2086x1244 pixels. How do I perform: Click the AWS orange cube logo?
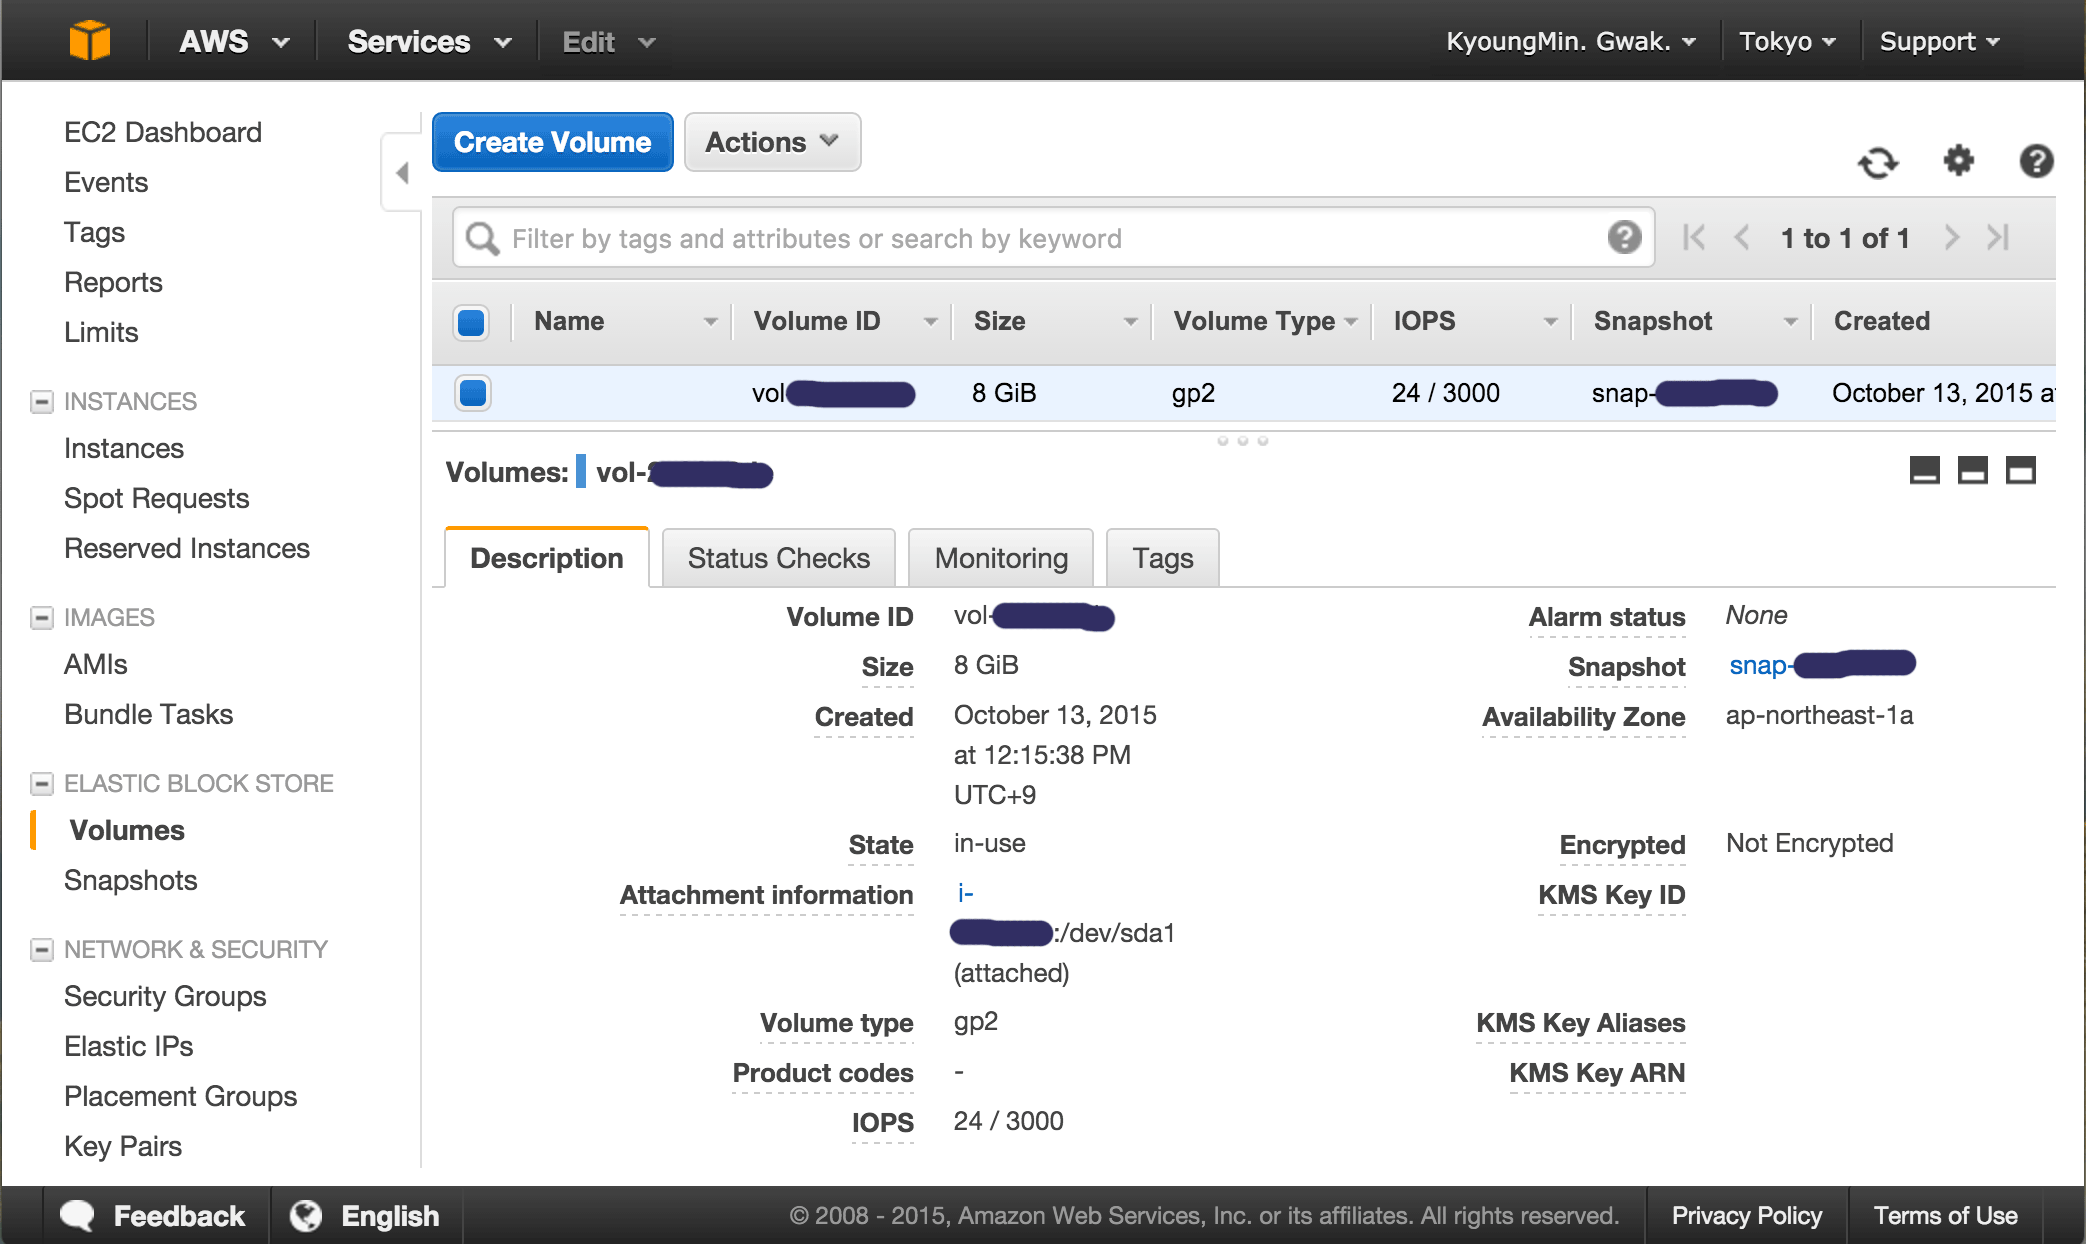(x=90, y=40)
